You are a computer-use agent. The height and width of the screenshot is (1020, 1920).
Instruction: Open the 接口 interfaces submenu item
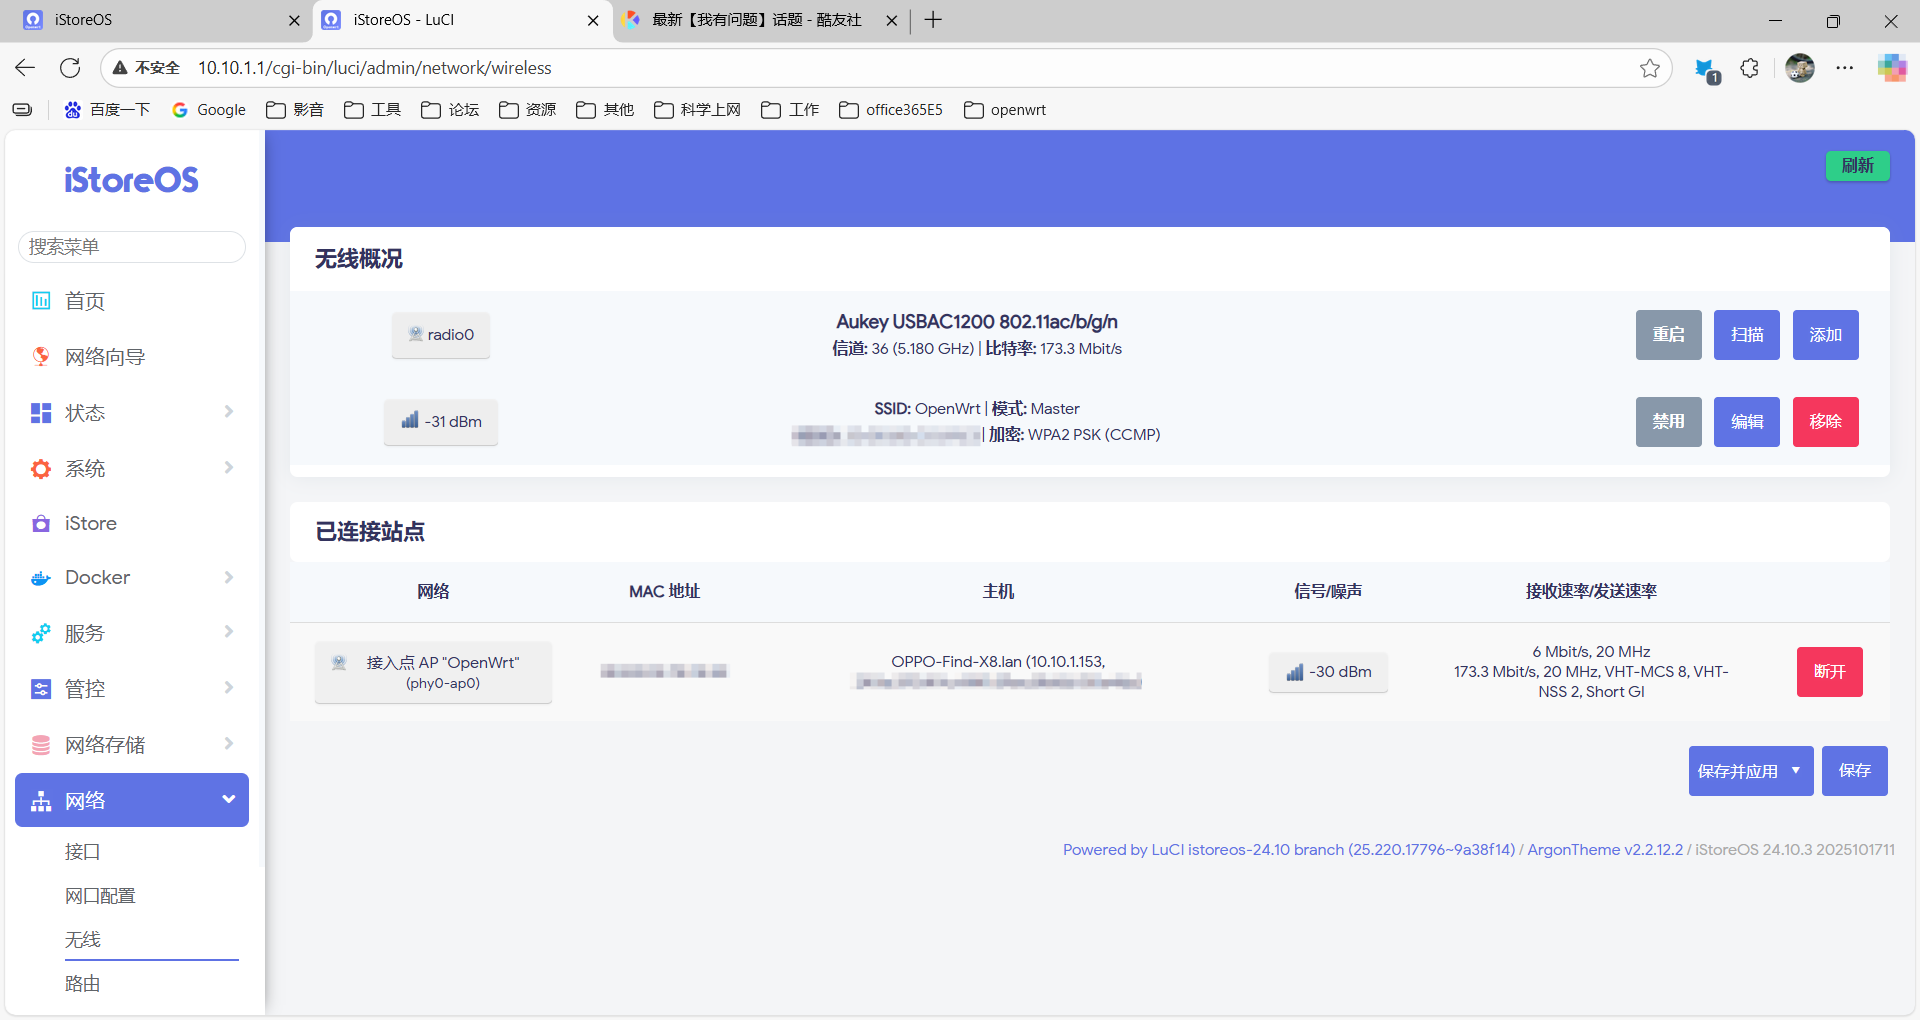tap(83, 852)
